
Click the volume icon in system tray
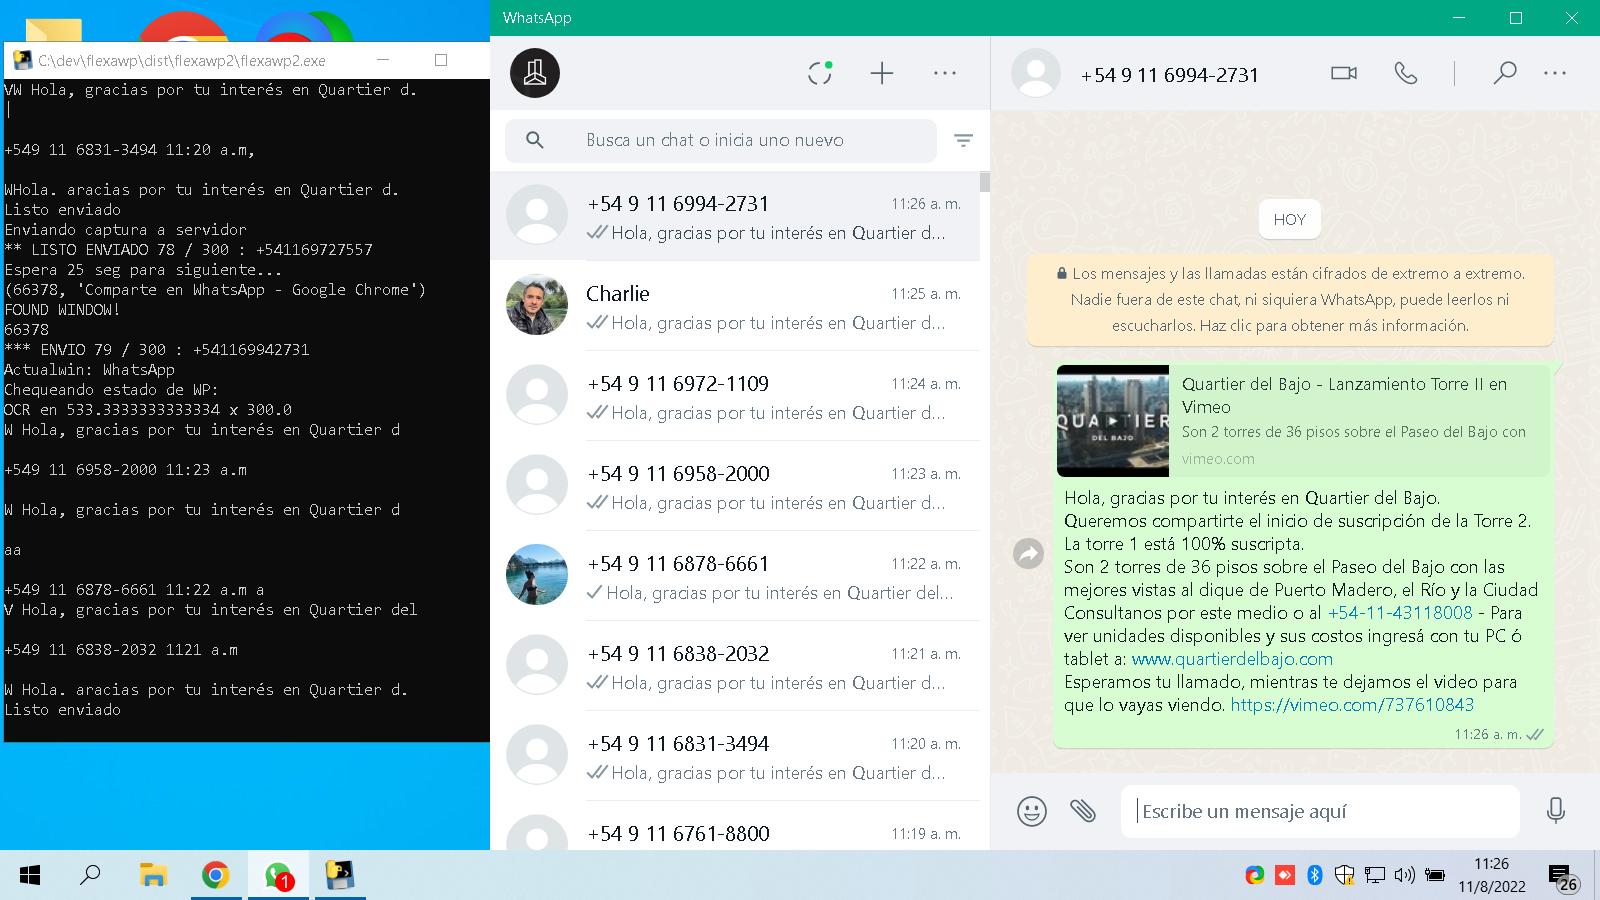click(1404, 876)
